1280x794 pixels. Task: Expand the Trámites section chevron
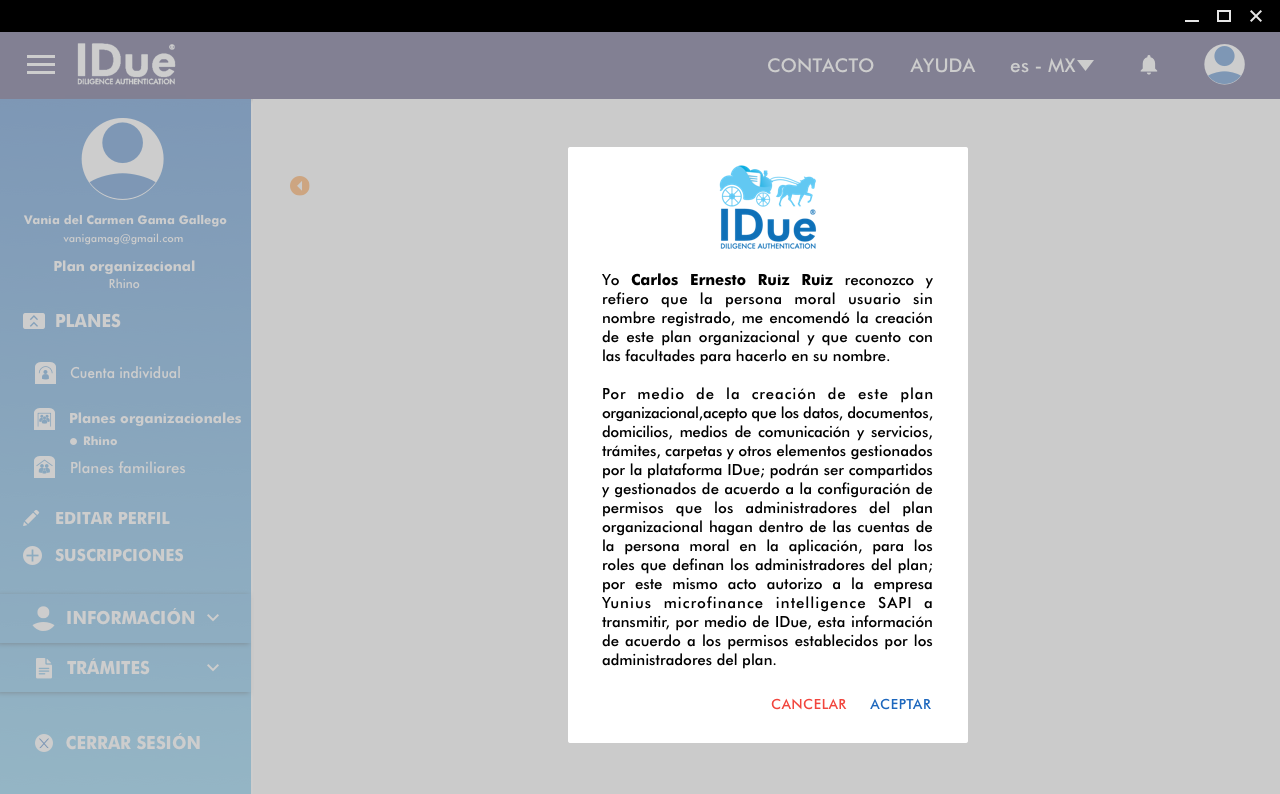(213, 668)
